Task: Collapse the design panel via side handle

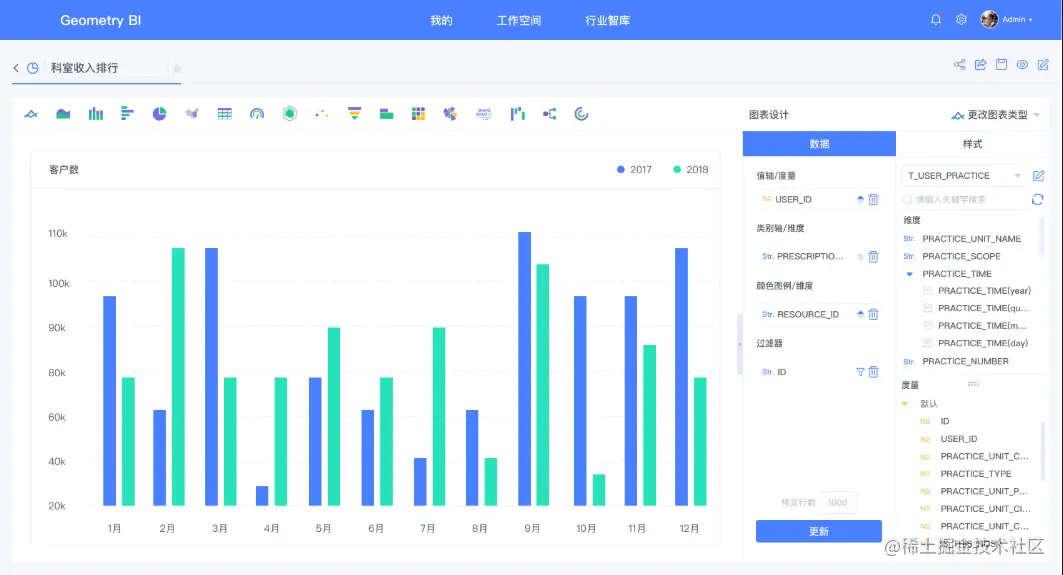Action: click(x=740, y=344)
